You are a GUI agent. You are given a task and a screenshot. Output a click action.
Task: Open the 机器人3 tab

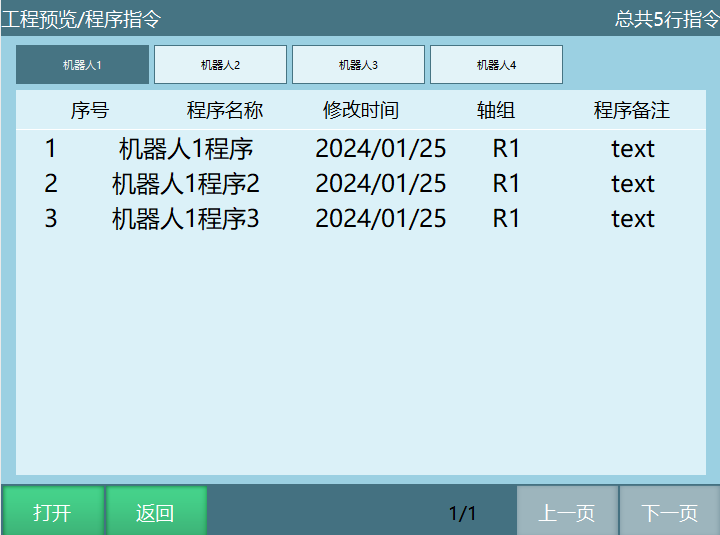(358, 65)
